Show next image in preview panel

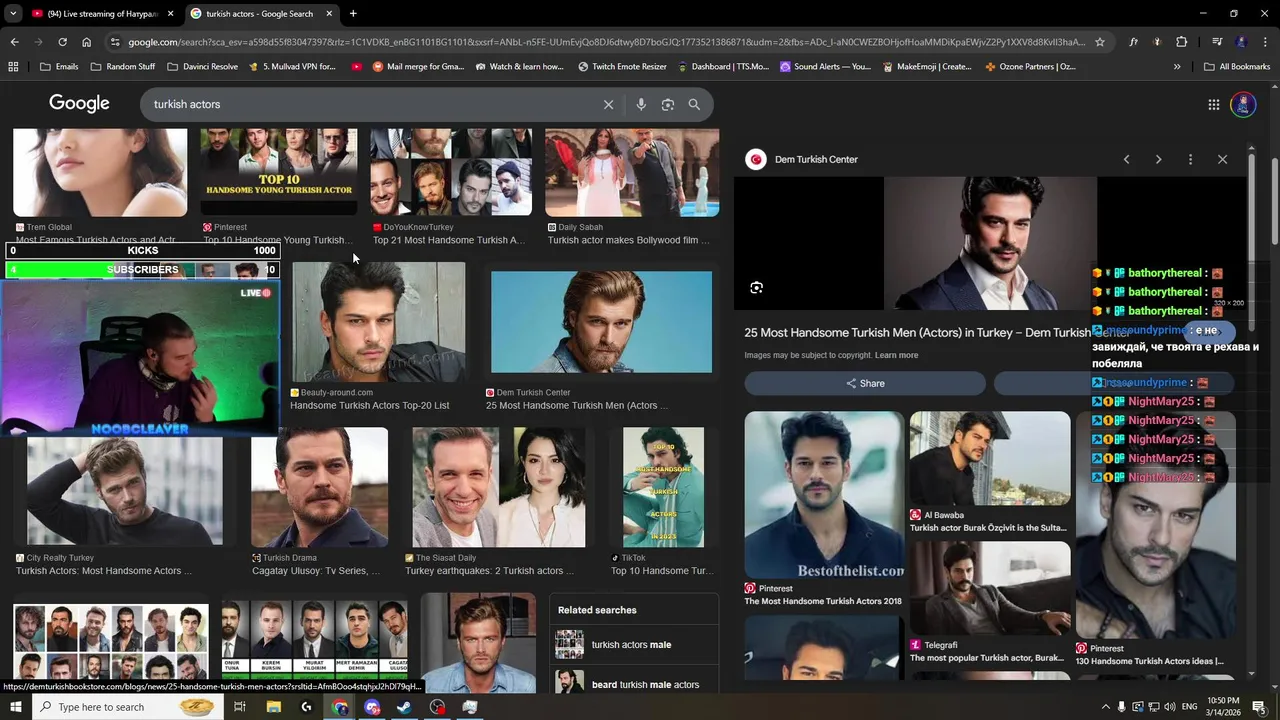coord(1158,159)
